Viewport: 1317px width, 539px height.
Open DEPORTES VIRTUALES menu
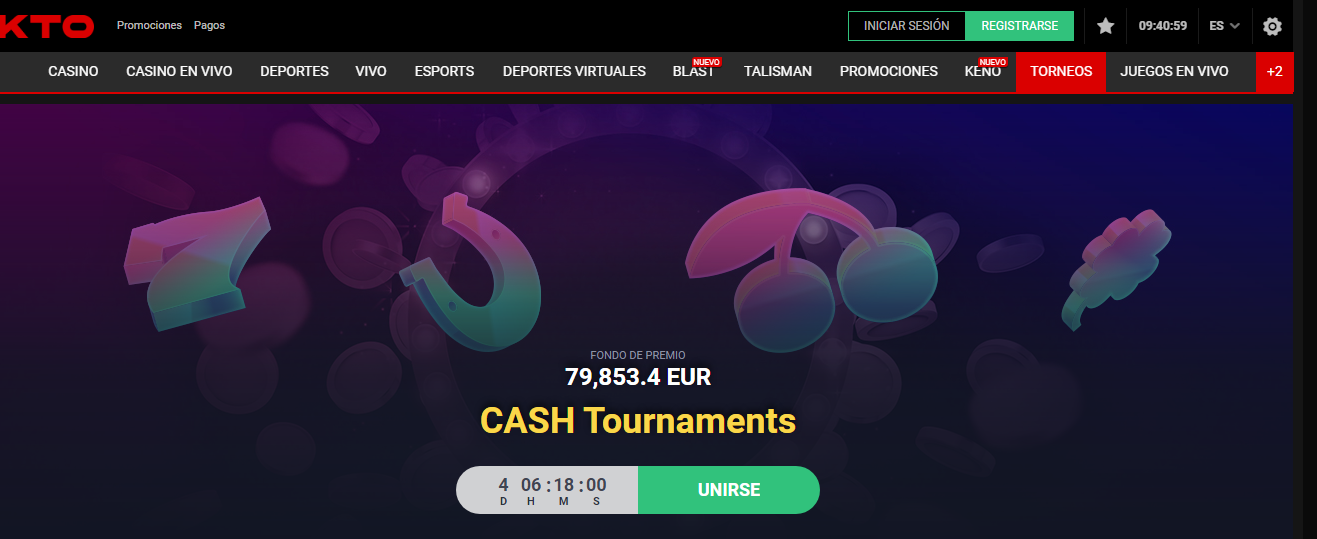click(574, 72)
